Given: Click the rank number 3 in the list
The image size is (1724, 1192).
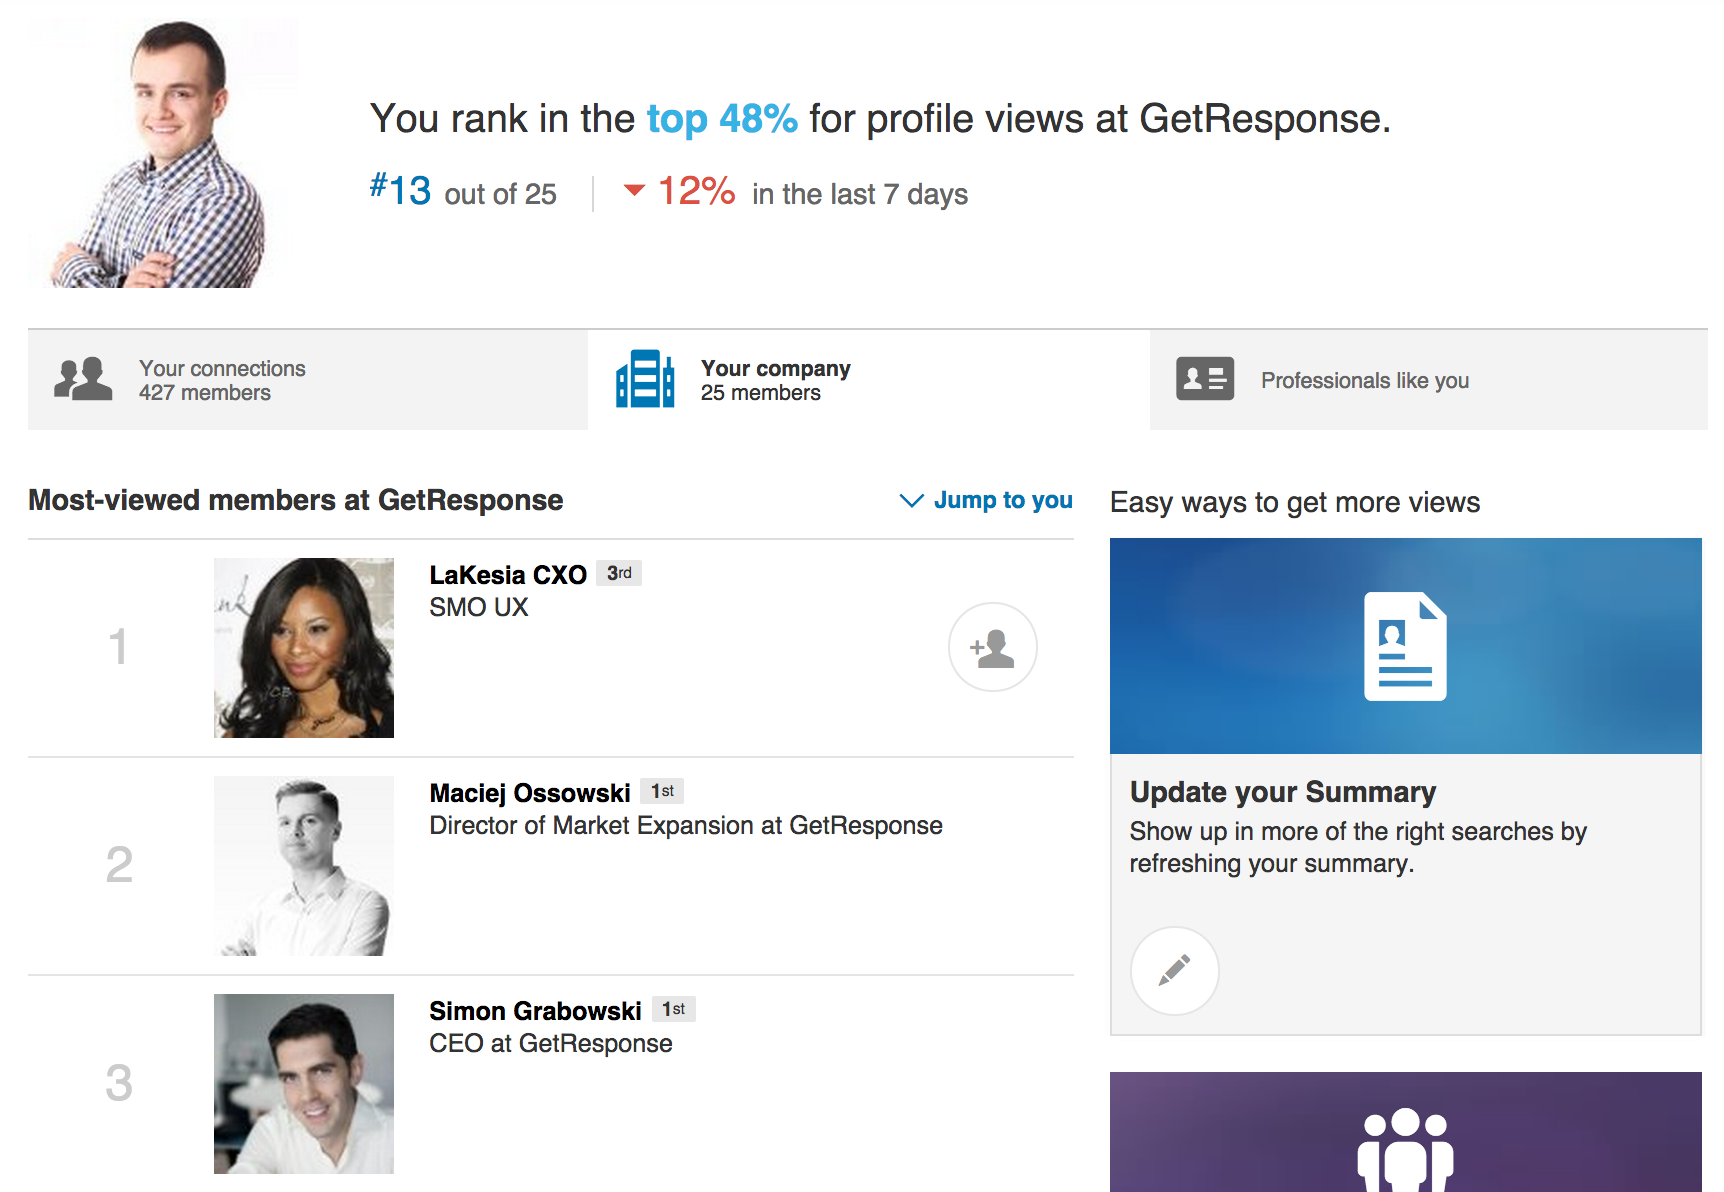Looking at the screenshot, I should pyautogui.click(x=119, y=1083).
